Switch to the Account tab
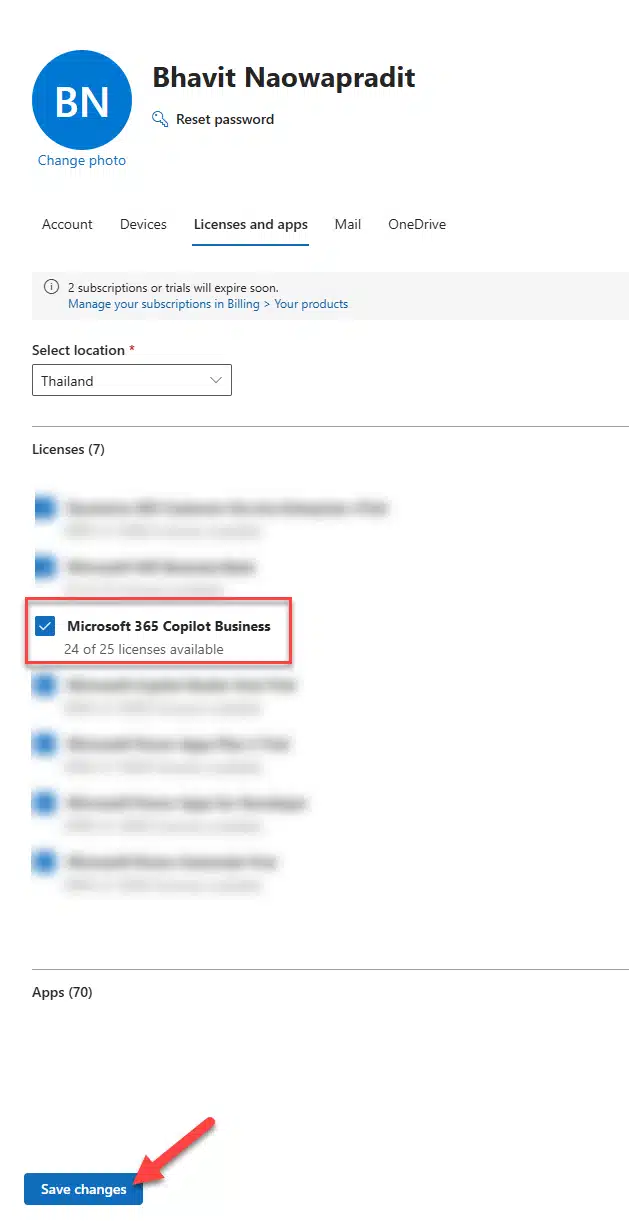The image size is (629, 1221). pos(67,224)
